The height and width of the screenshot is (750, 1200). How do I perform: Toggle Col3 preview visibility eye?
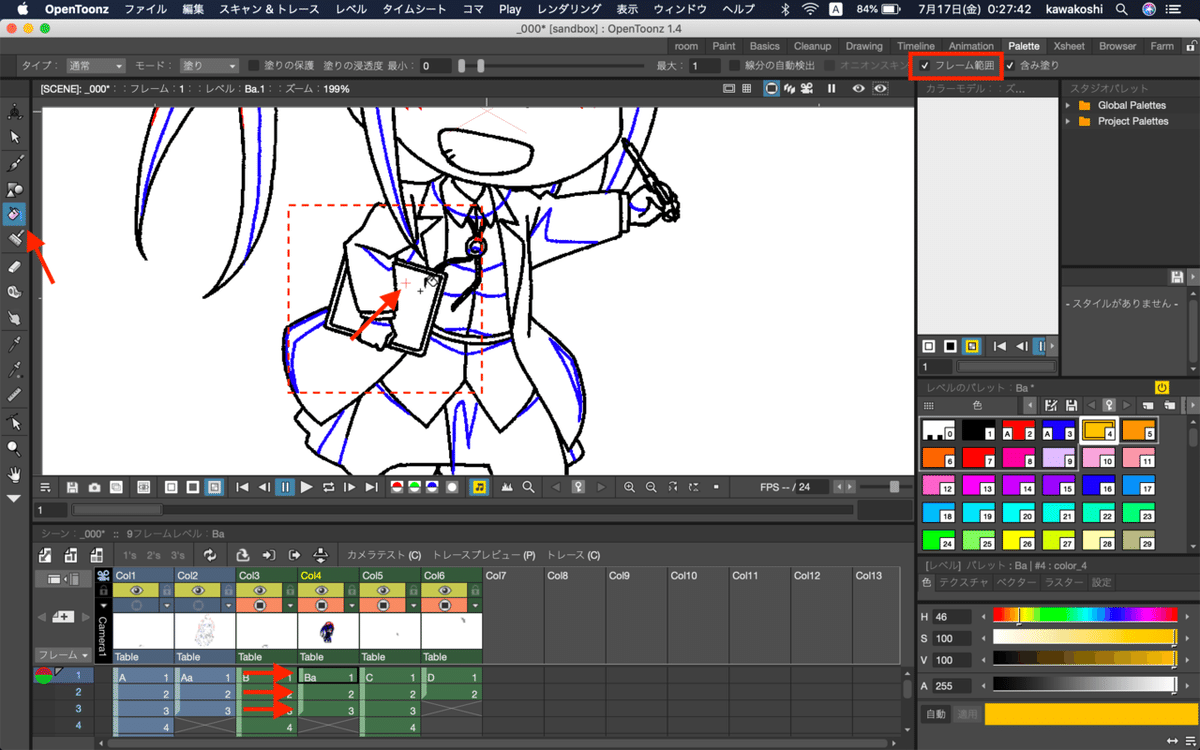click(x=259, y=591)
